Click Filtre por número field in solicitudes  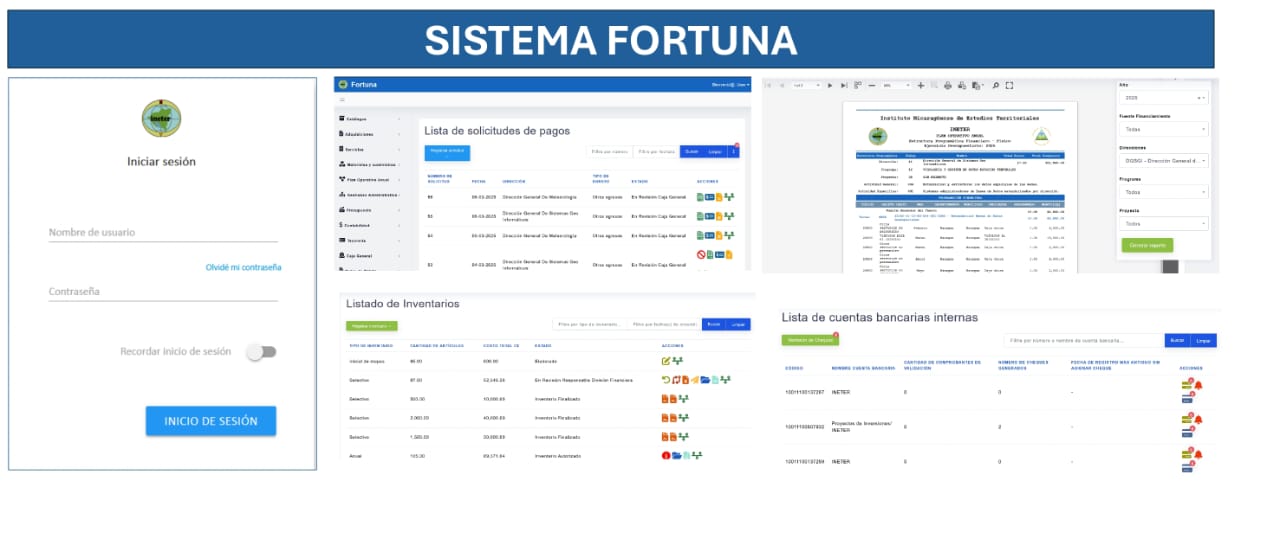609,151
